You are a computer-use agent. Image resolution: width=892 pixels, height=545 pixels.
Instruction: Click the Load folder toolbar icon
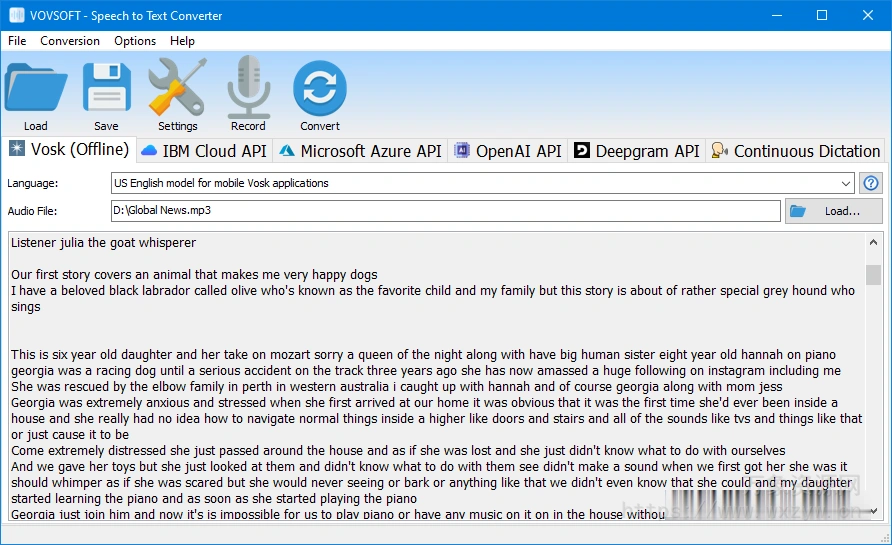[x=36, y=89]
